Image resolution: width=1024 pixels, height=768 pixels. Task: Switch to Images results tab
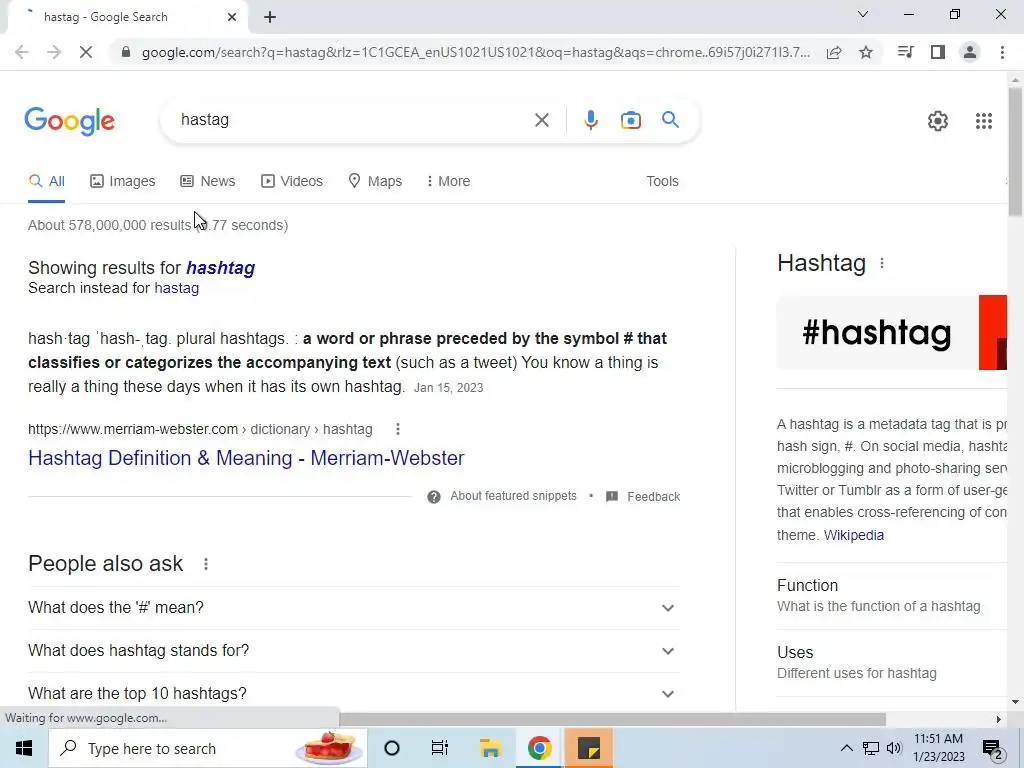[x=123, y=181]
